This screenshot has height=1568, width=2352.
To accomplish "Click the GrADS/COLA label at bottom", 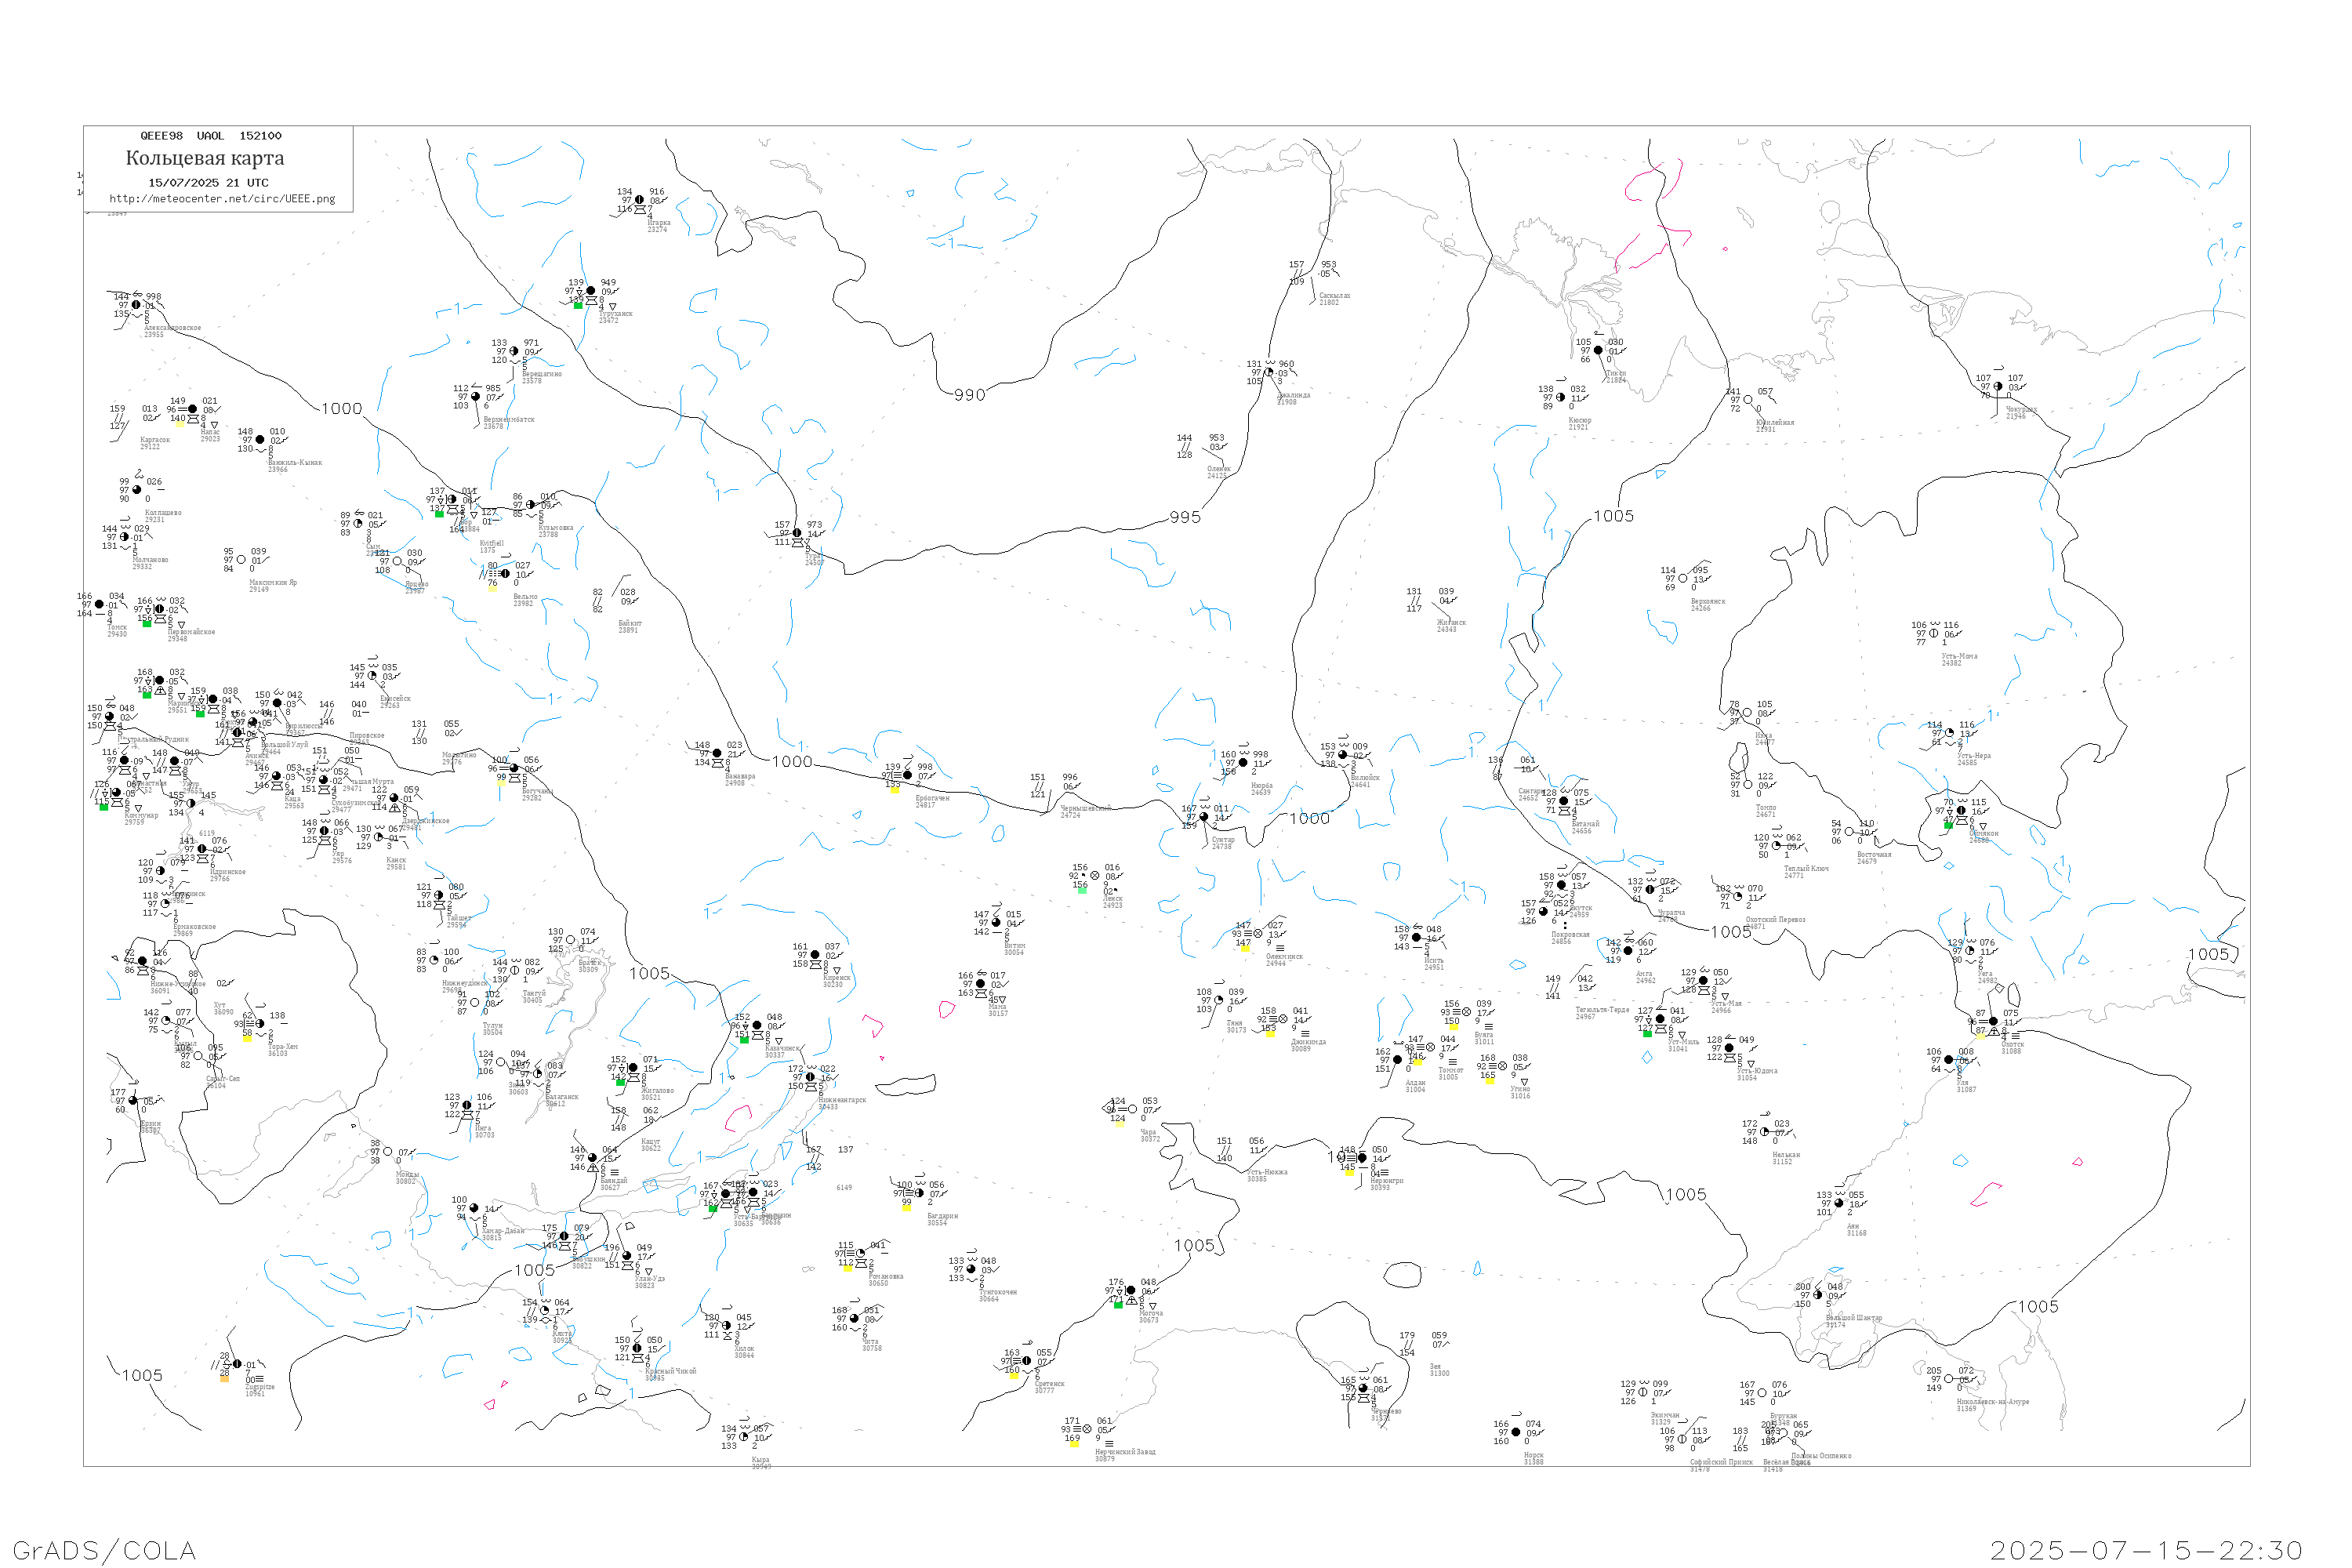I will point(104,1550).
